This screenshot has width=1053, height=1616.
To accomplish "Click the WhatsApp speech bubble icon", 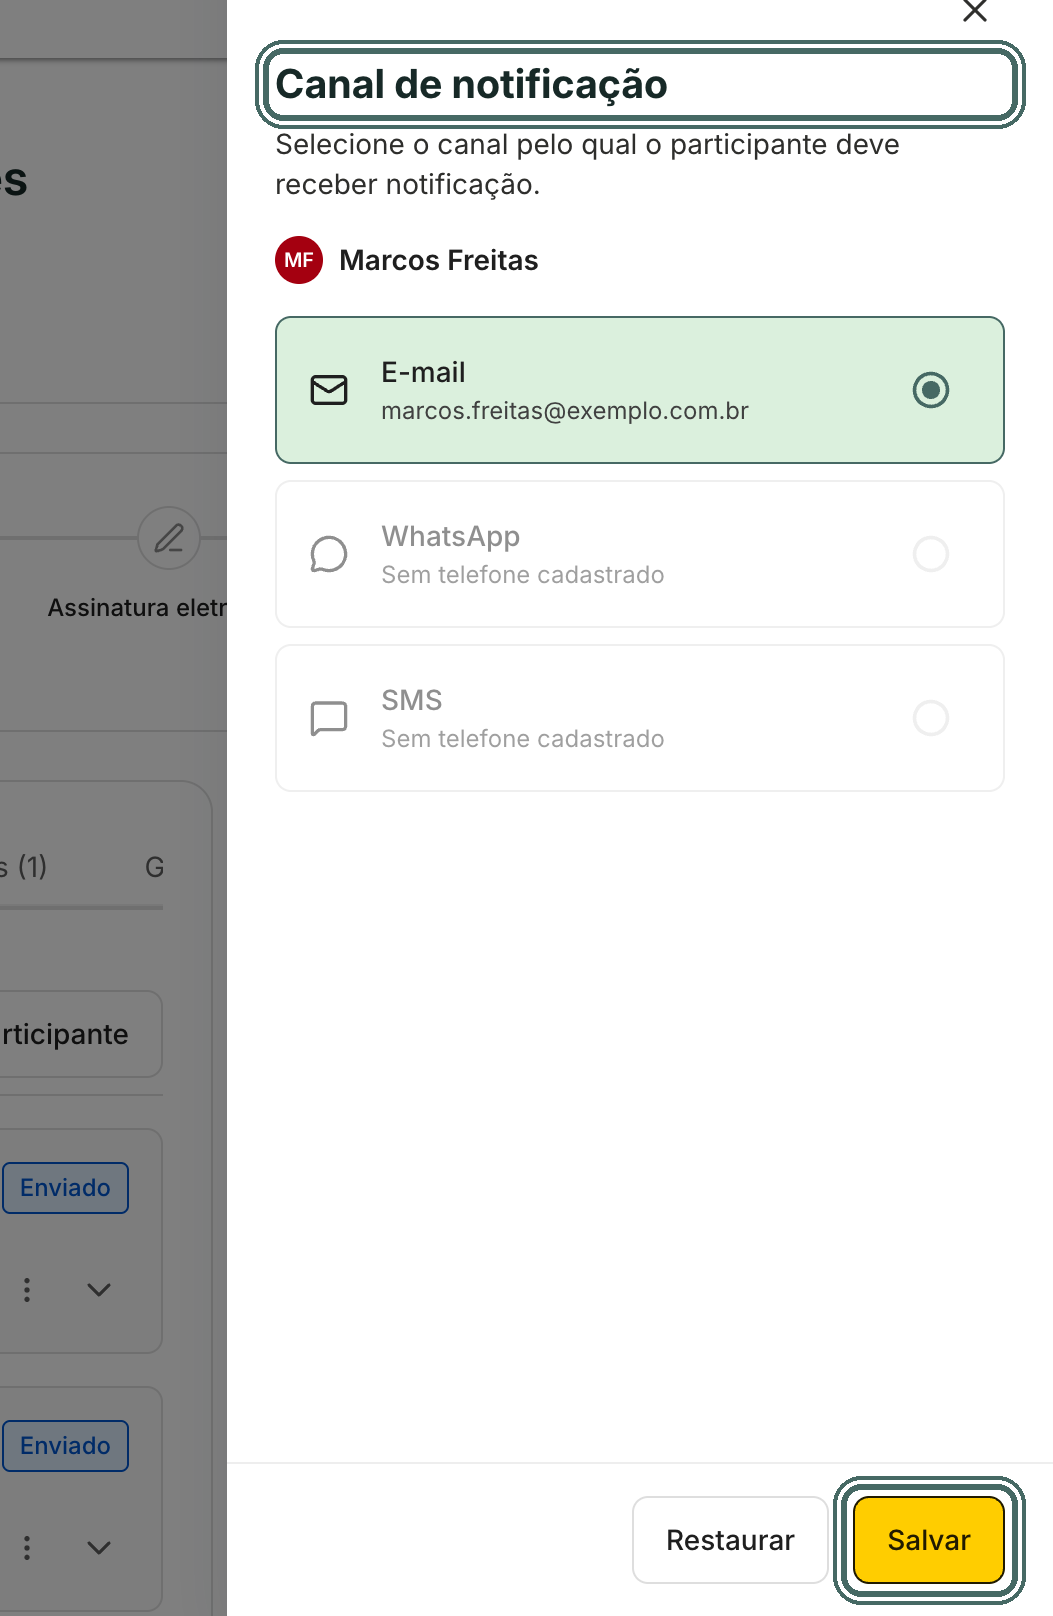I will (x=329, y=554).
